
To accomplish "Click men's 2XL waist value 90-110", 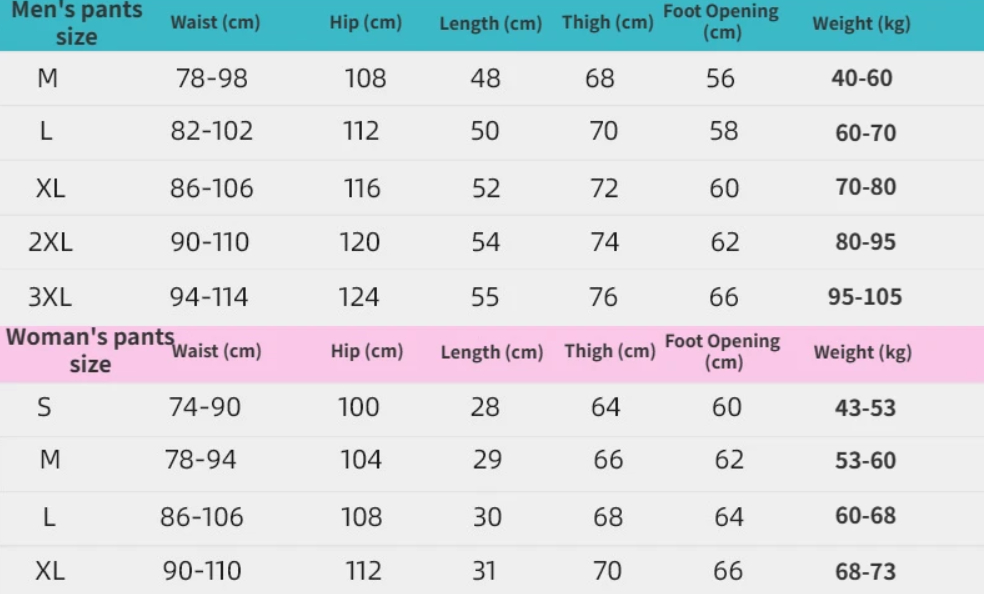I will point(209,243).
